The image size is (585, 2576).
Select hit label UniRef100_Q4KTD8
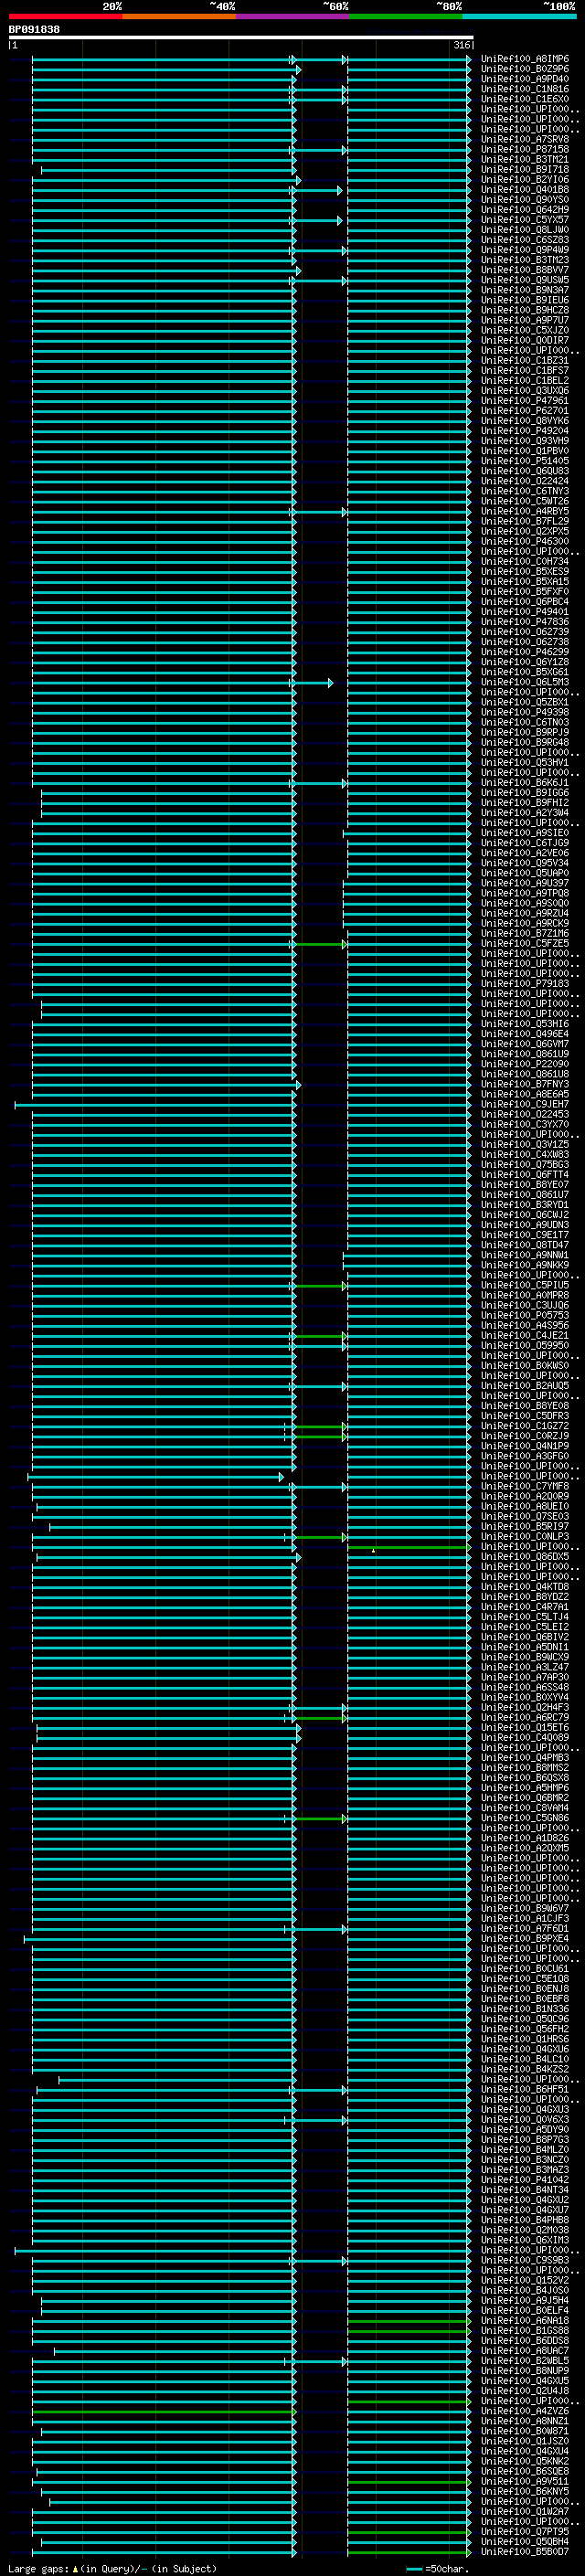tap(524, 1587)
